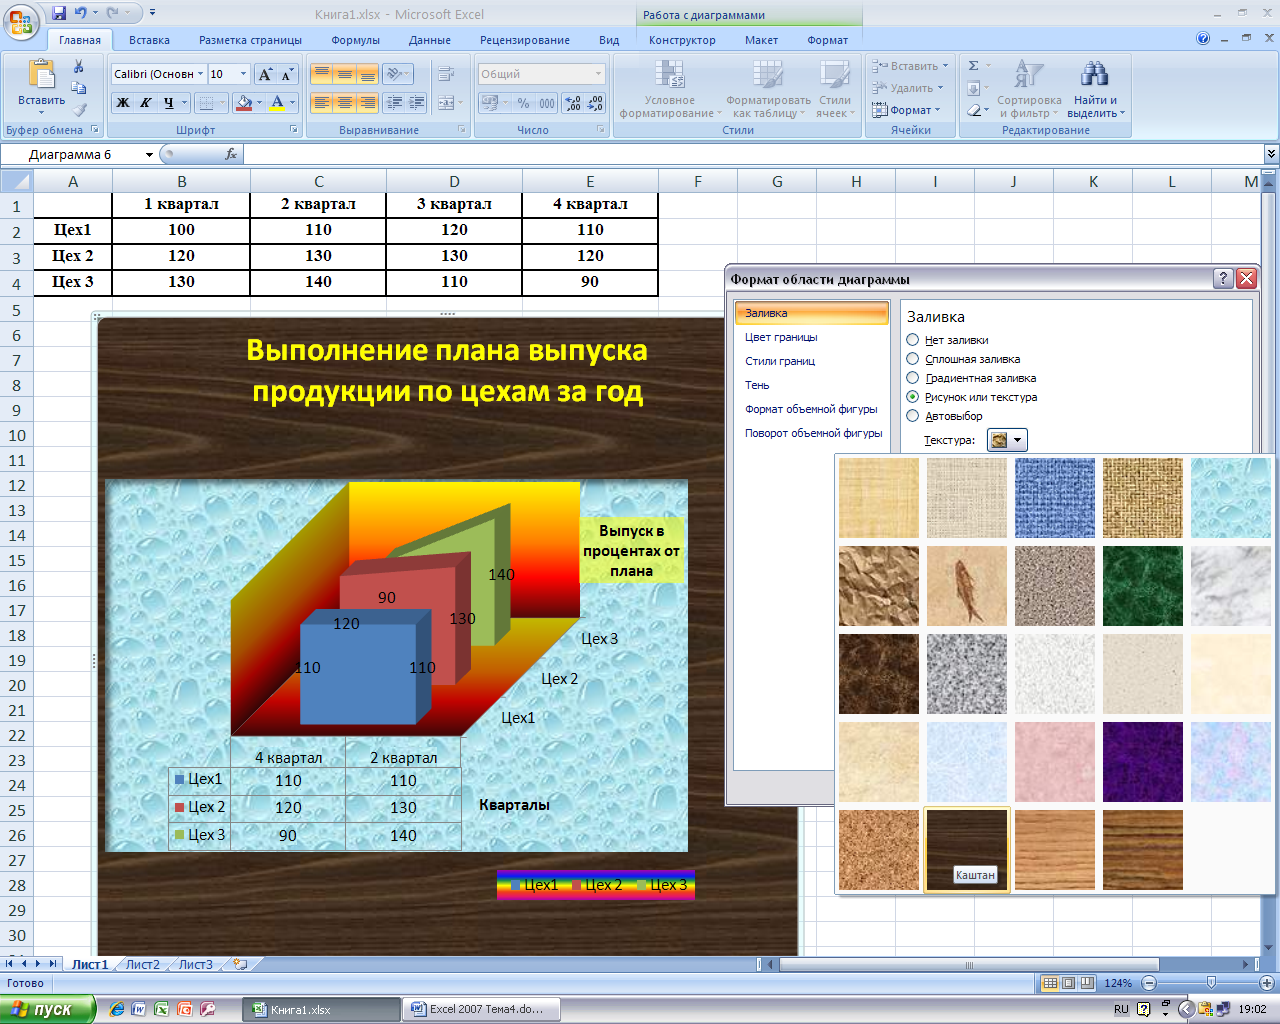Image resolution: width=1280 pixels, height=1024 pixels.
Task: Switch to the Вставка ribbon tab
Action: (x=149, y=40)
